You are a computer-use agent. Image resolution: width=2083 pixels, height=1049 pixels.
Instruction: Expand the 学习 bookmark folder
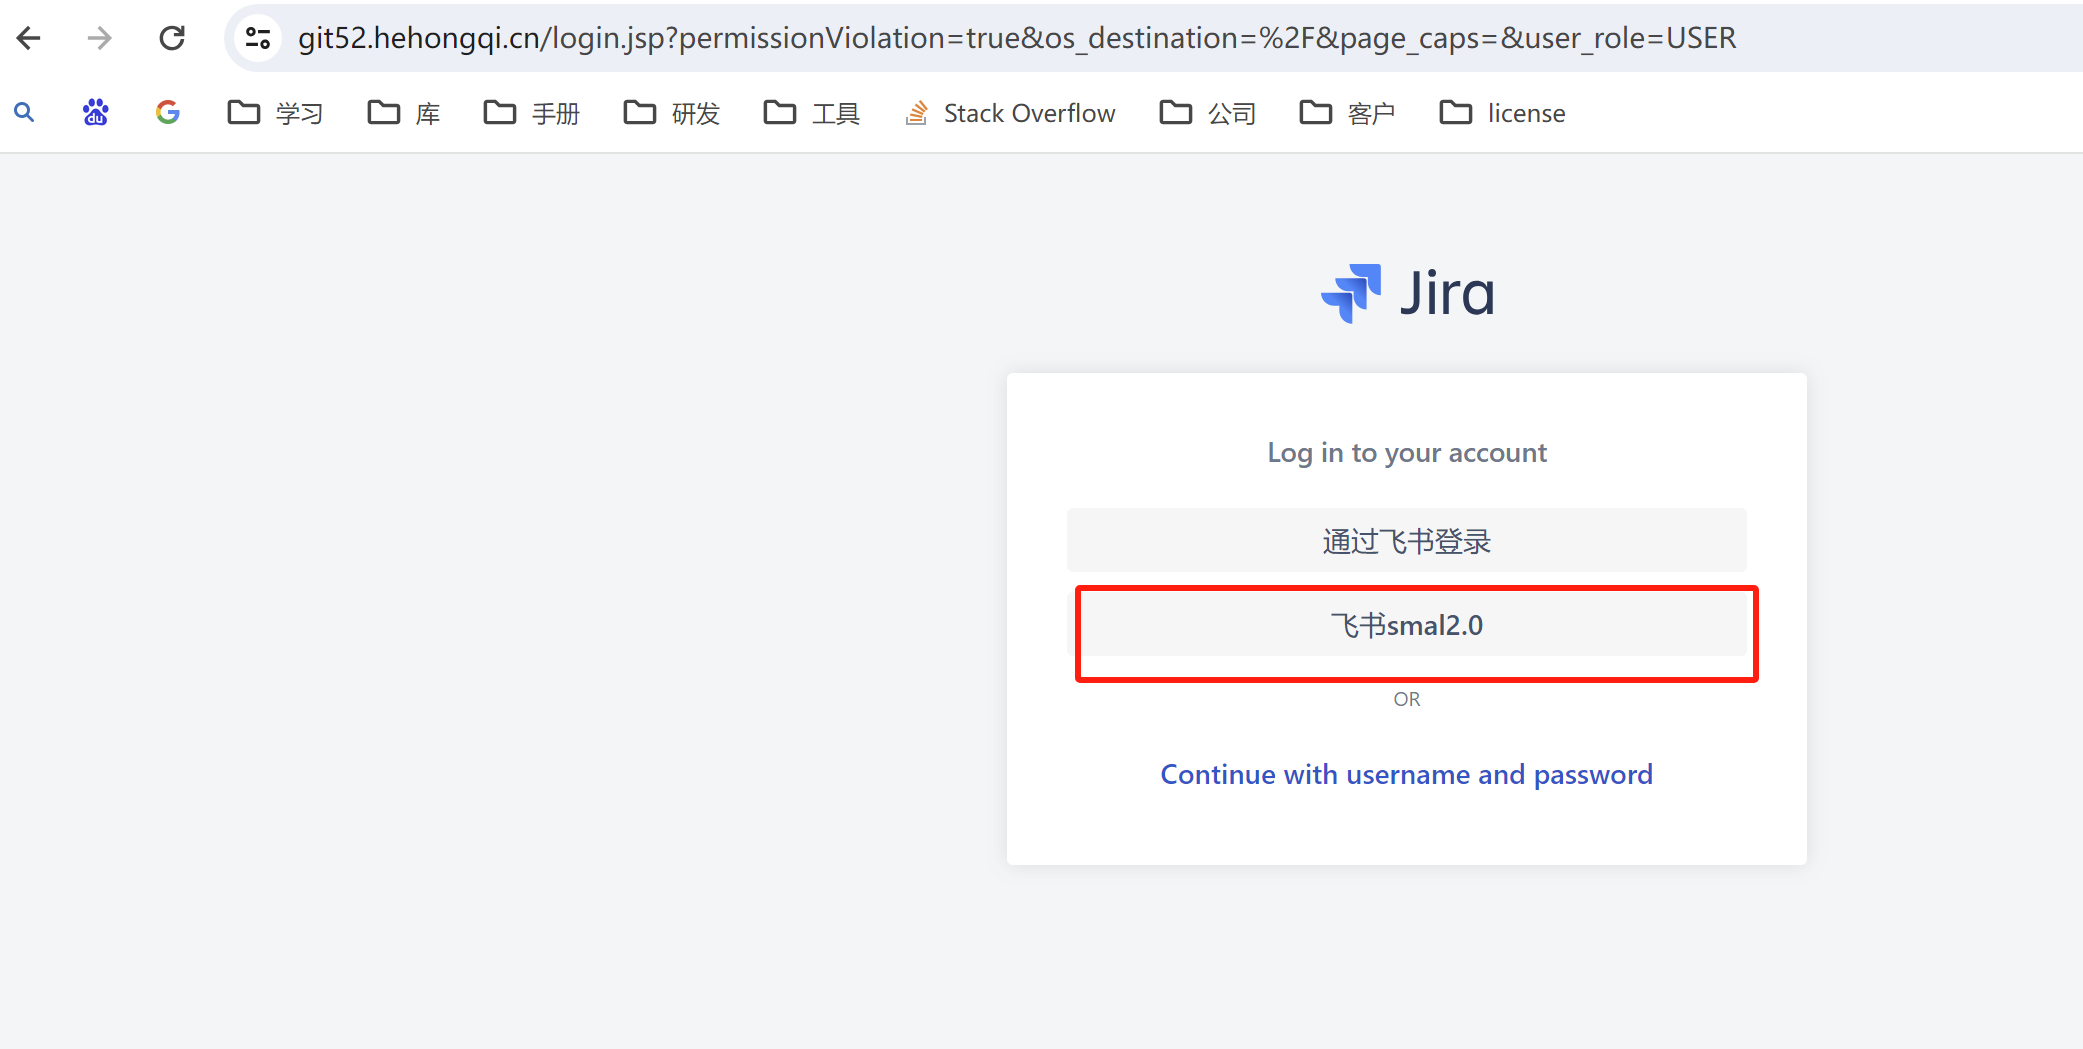[x=276, y=113]
